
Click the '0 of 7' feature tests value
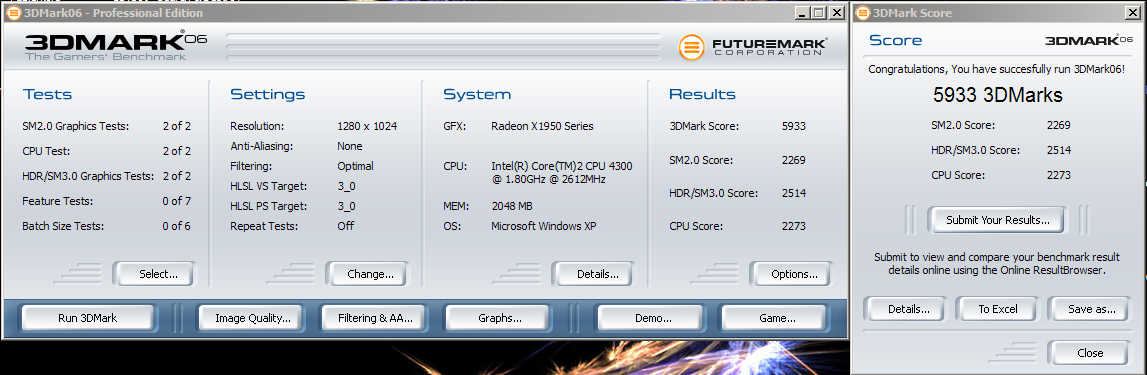[176, 200]
